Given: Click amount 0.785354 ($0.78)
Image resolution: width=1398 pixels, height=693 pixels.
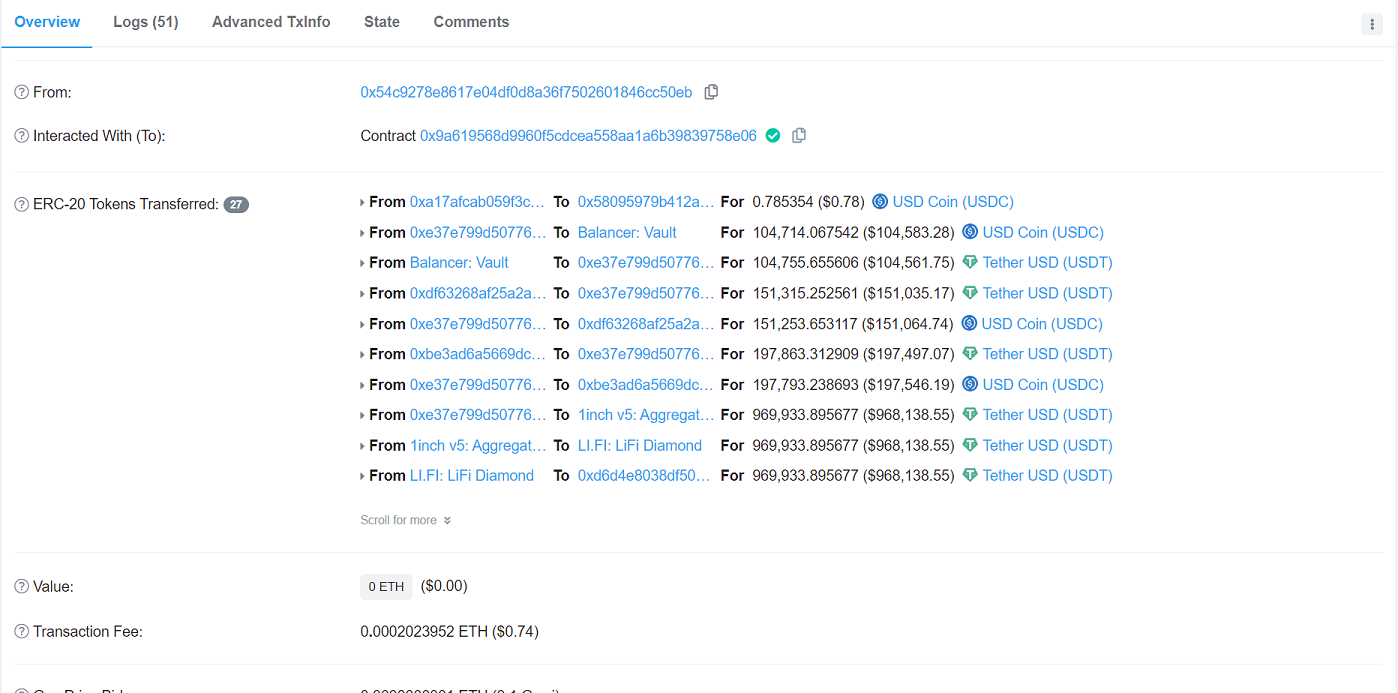Looking at the screenshot, I should point(808,202).
